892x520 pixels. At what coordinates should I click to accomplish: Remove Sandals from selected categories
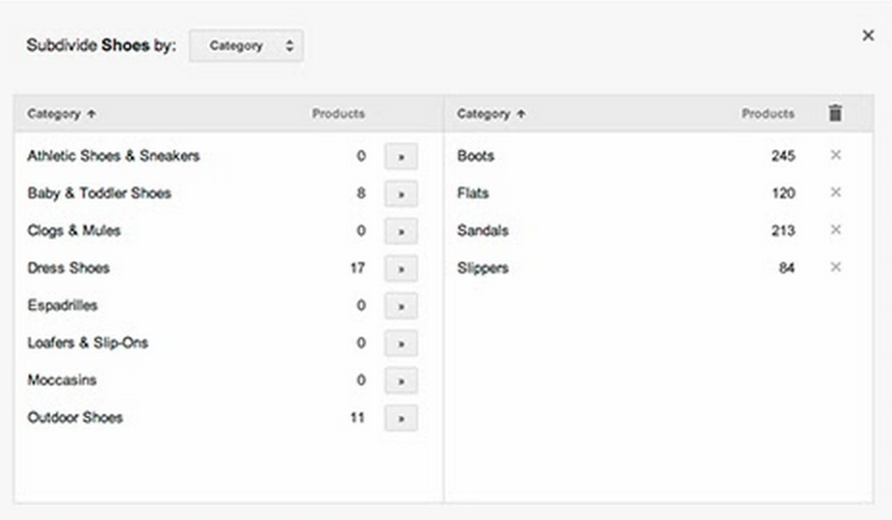pos(836,230)
